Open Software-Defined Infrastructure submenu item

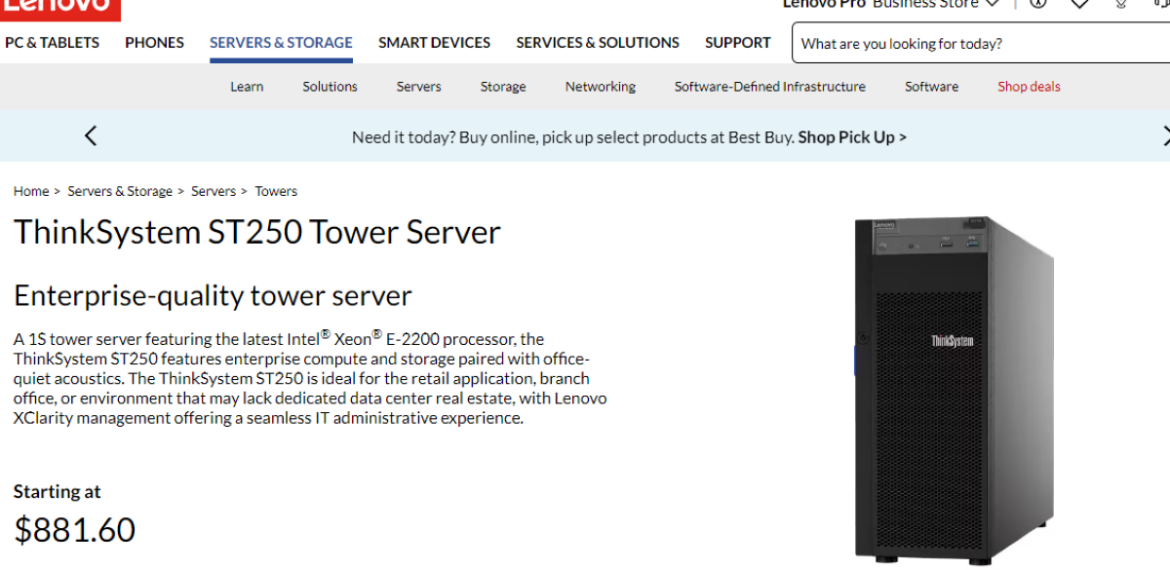tap(769, 87)
